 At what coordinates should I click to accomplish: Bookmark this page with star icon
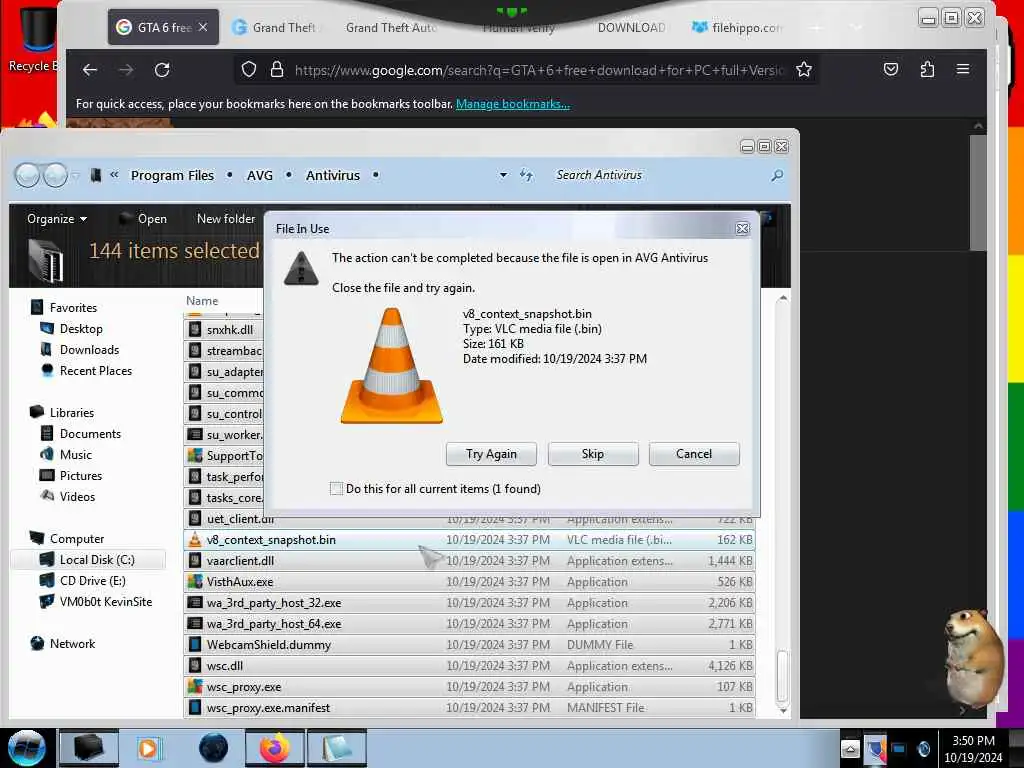click(x=804, y=69)
